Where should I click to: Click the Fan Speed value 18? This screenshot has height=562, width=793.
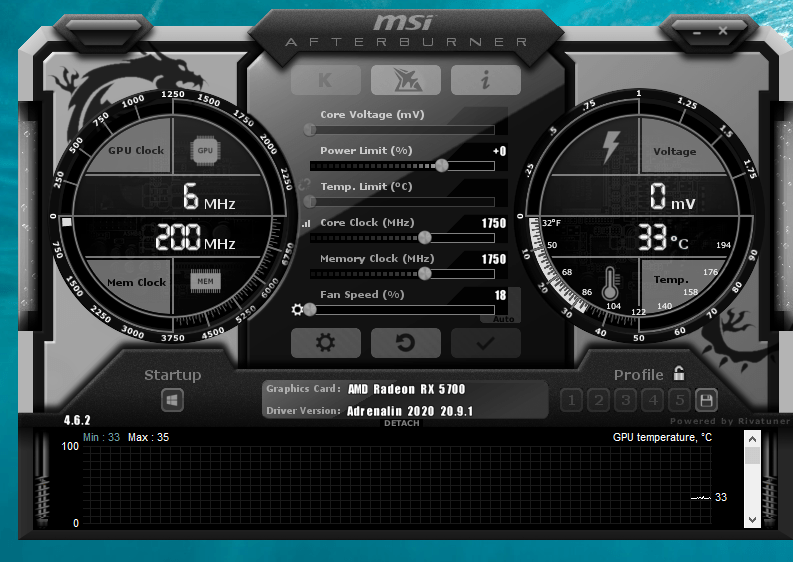(500, 295)
